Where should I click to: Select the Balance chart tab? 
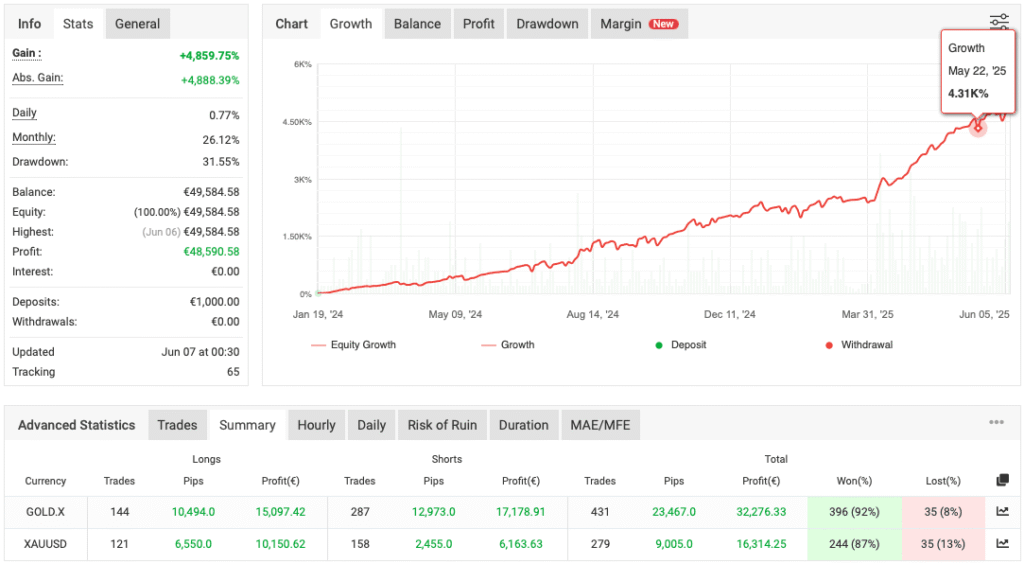click(417, 24)
